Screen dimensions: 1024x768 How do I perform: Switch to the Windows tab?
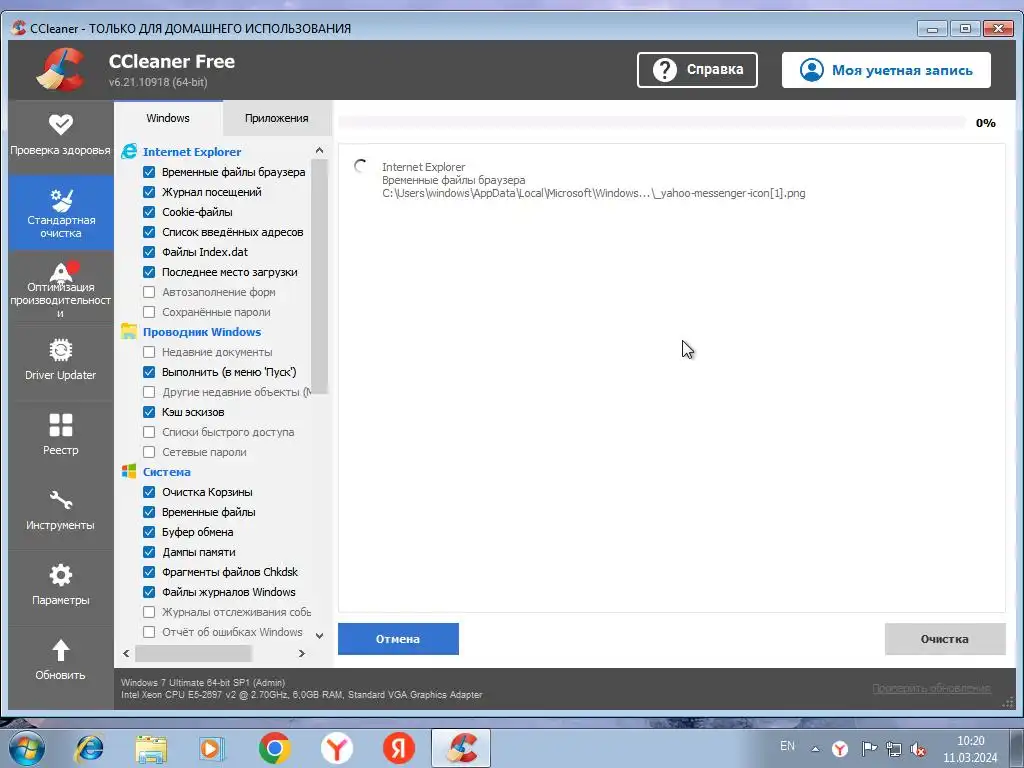pos(168,118)
